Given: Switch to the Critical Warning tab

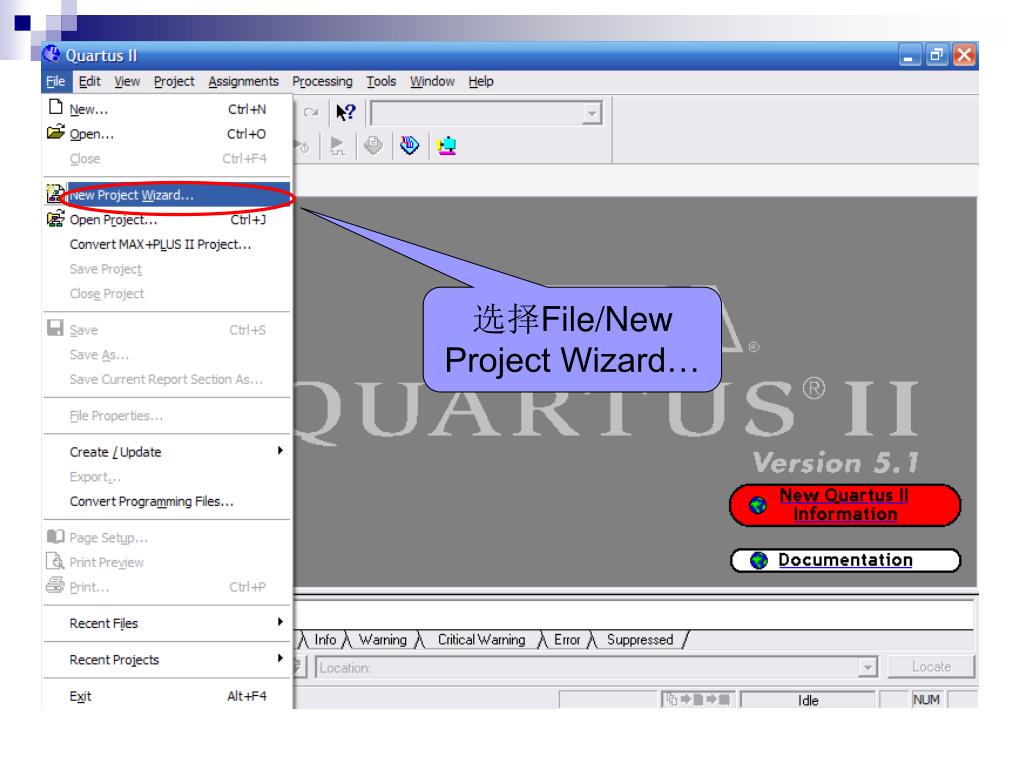Looking at the screenshot, I should (x=481, y=640).
